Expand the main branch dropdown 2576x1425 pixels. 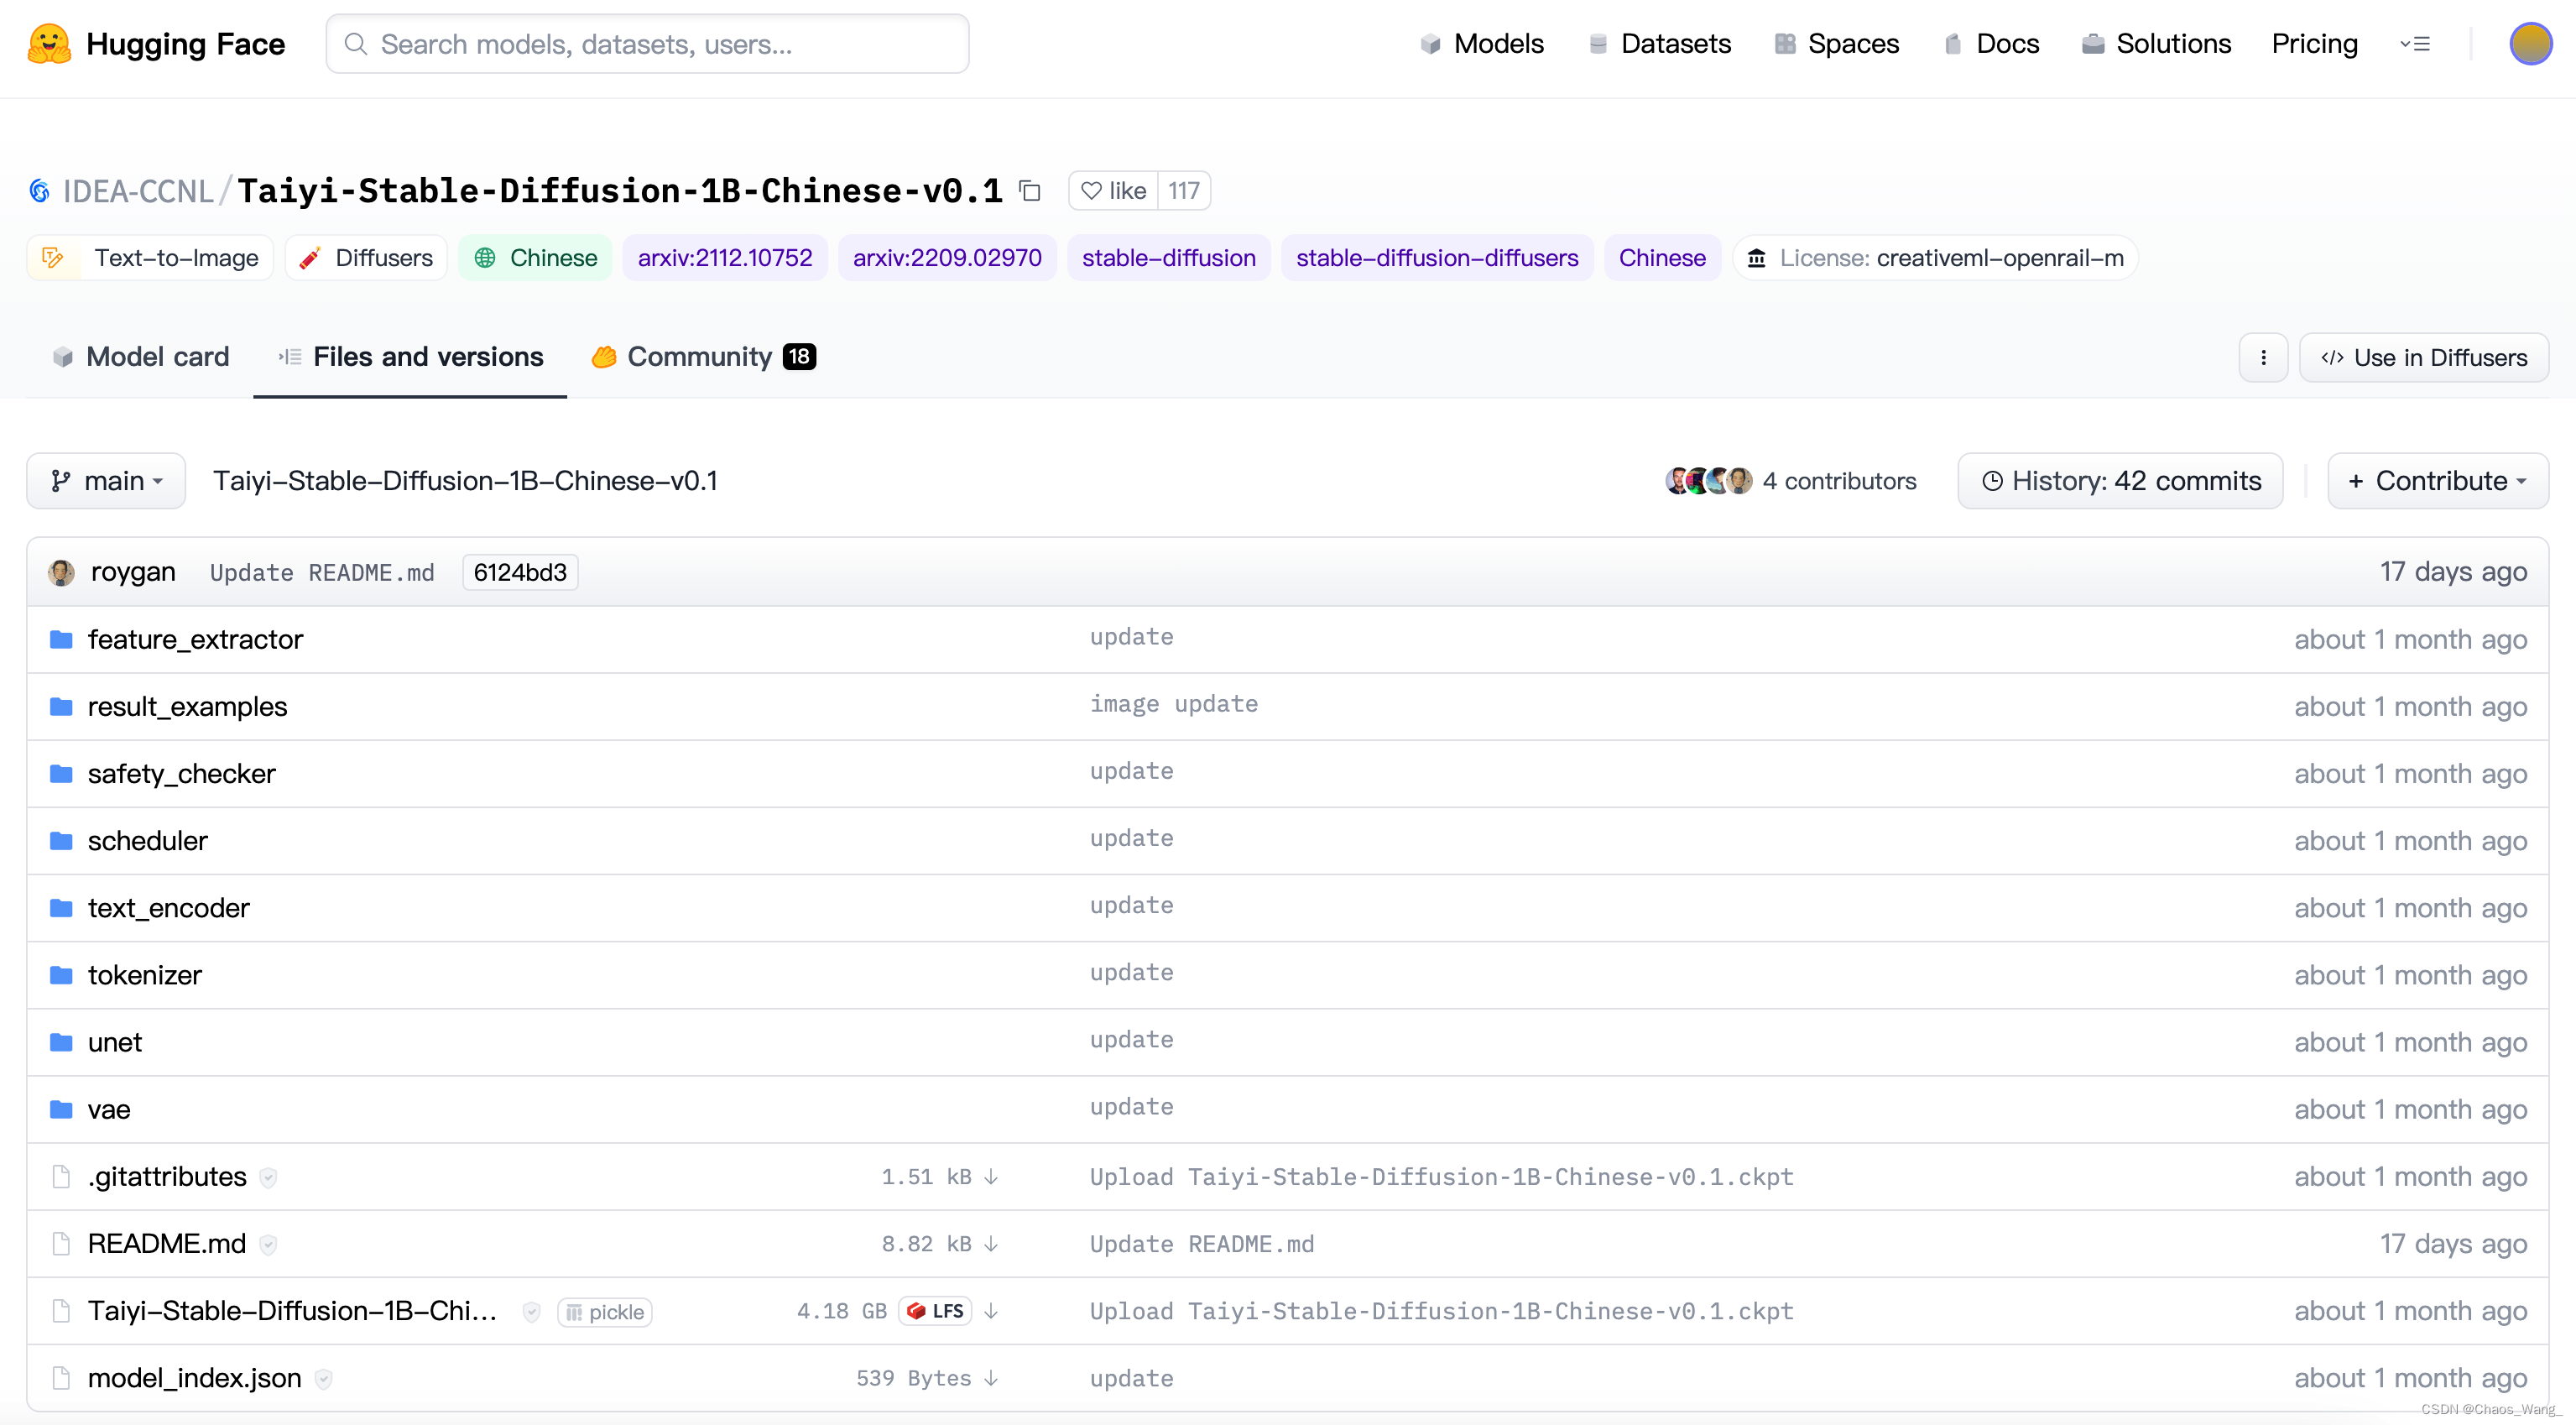pos(106,481)
